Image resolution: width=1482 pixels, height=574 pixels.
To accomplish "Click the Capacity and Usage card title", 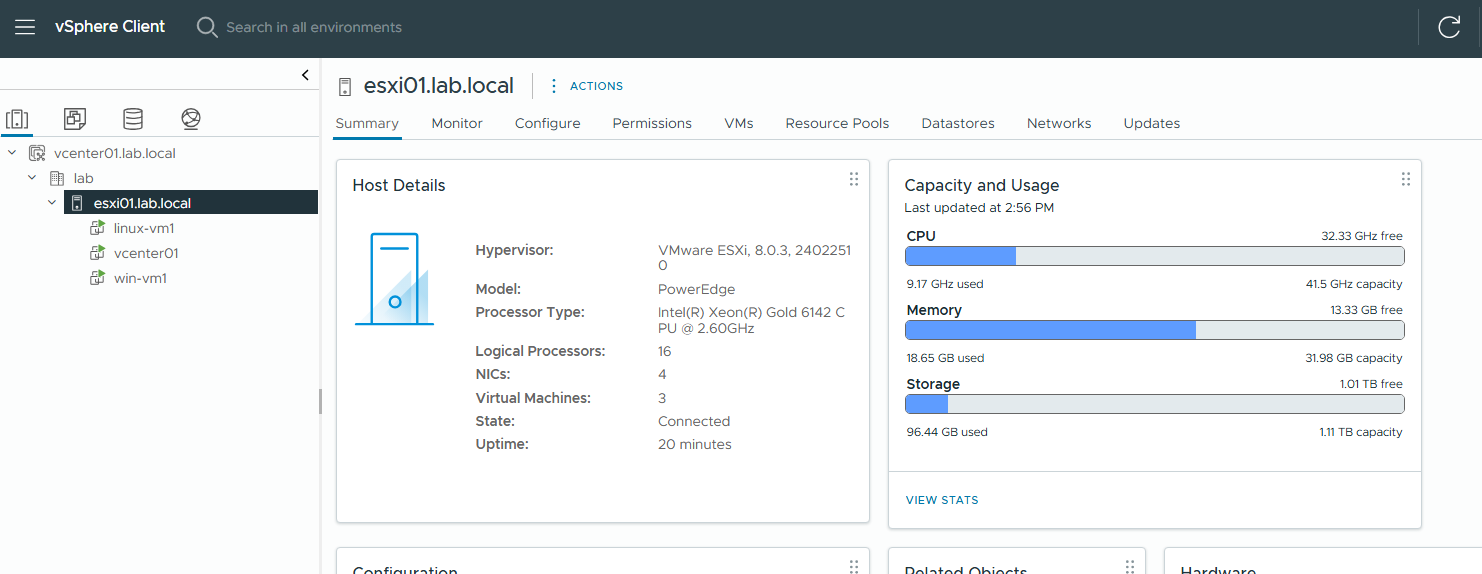I will pyautogui.click(x=982, y=185).
